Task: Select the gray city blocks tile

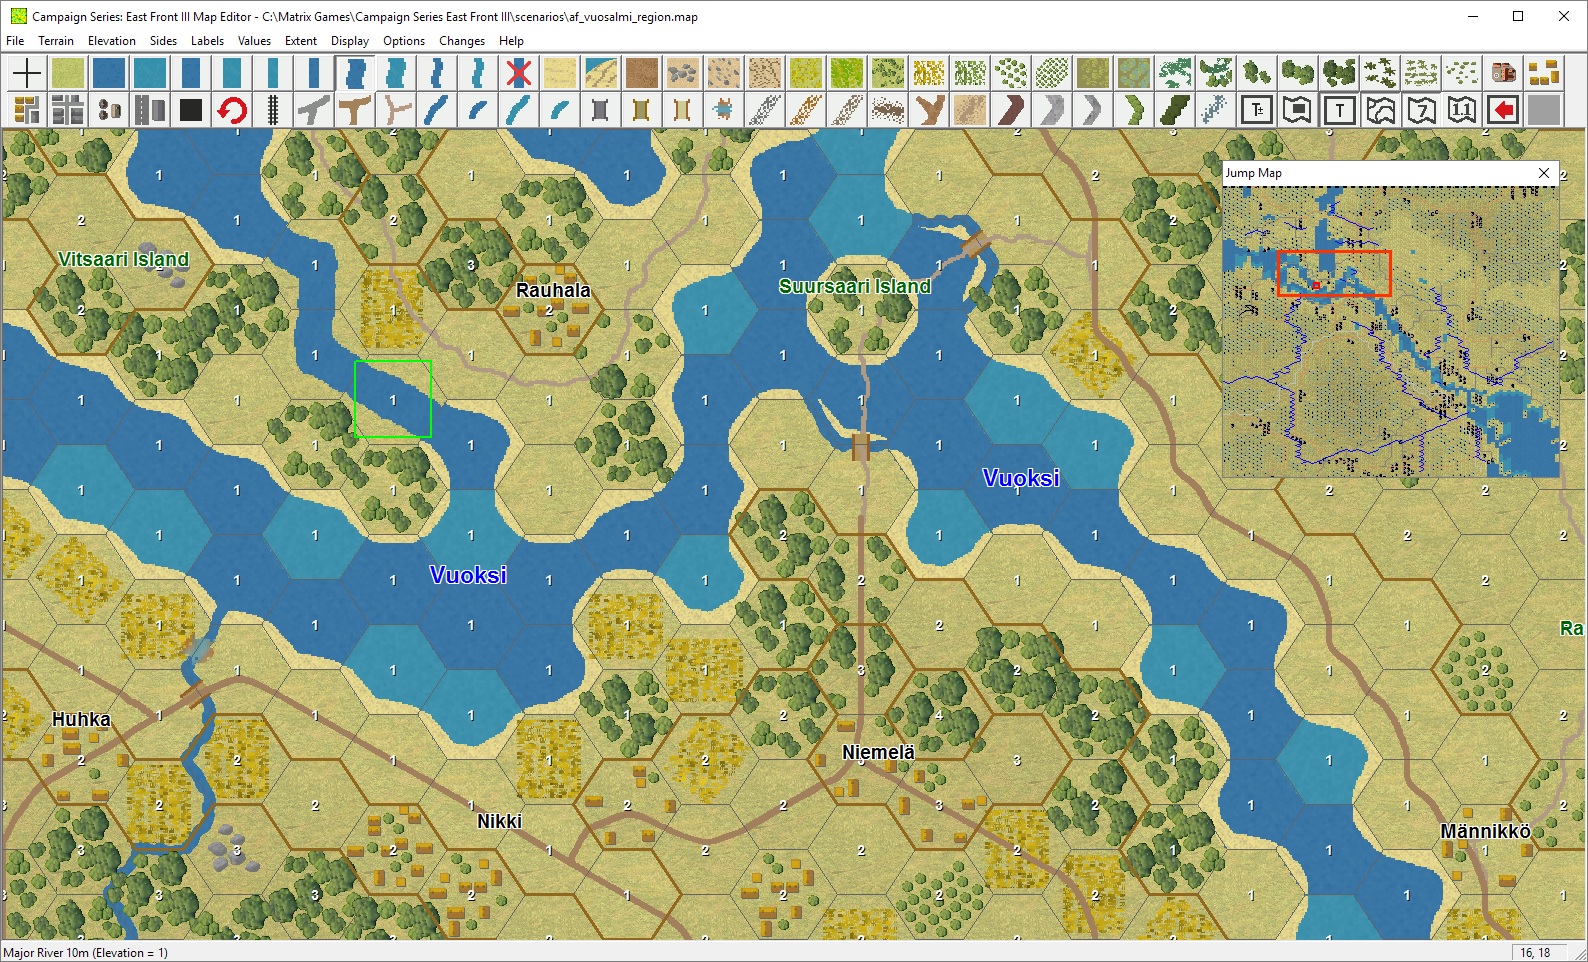Action: (68, 109)
